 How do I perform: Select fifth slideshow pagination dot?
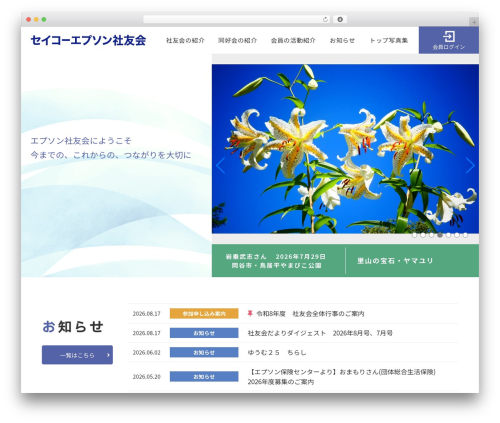click(x=448, y=235)
